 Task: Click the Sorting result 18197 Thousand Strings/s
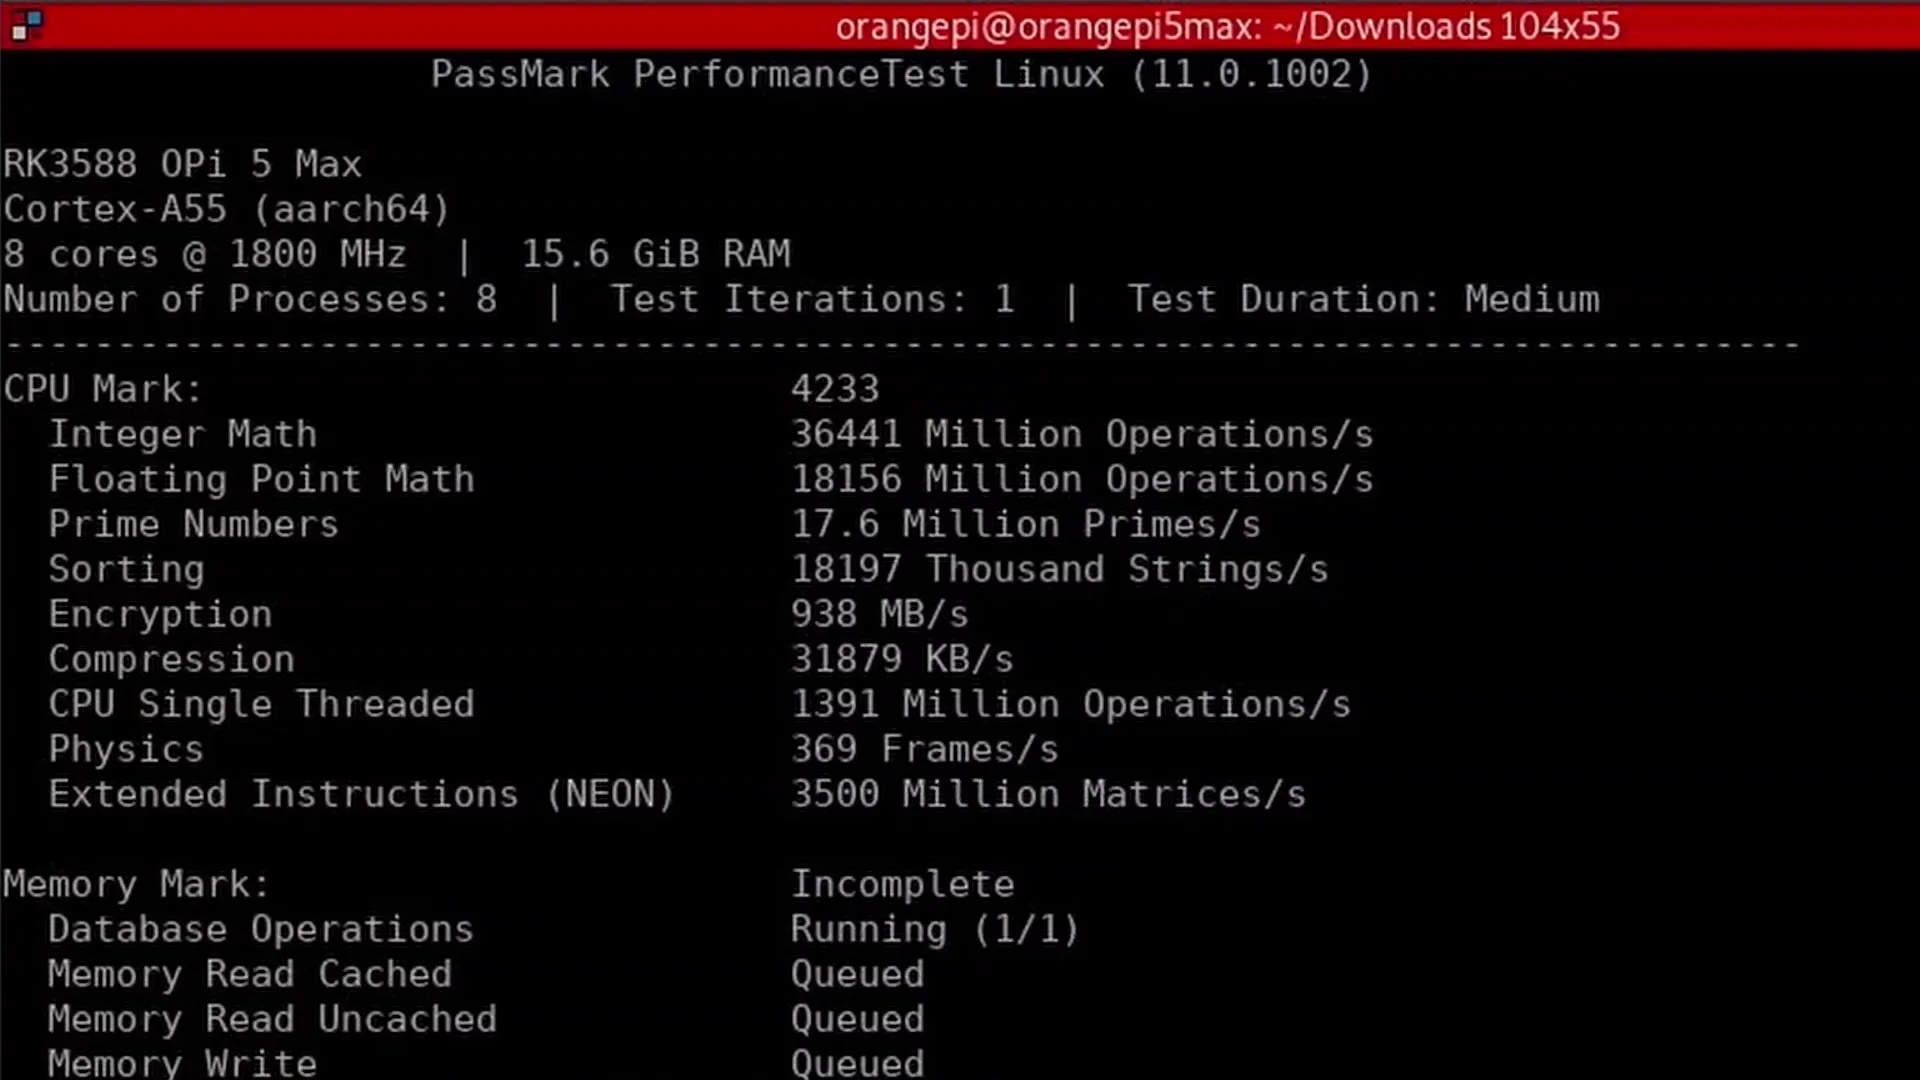(x=1060, y=569)
